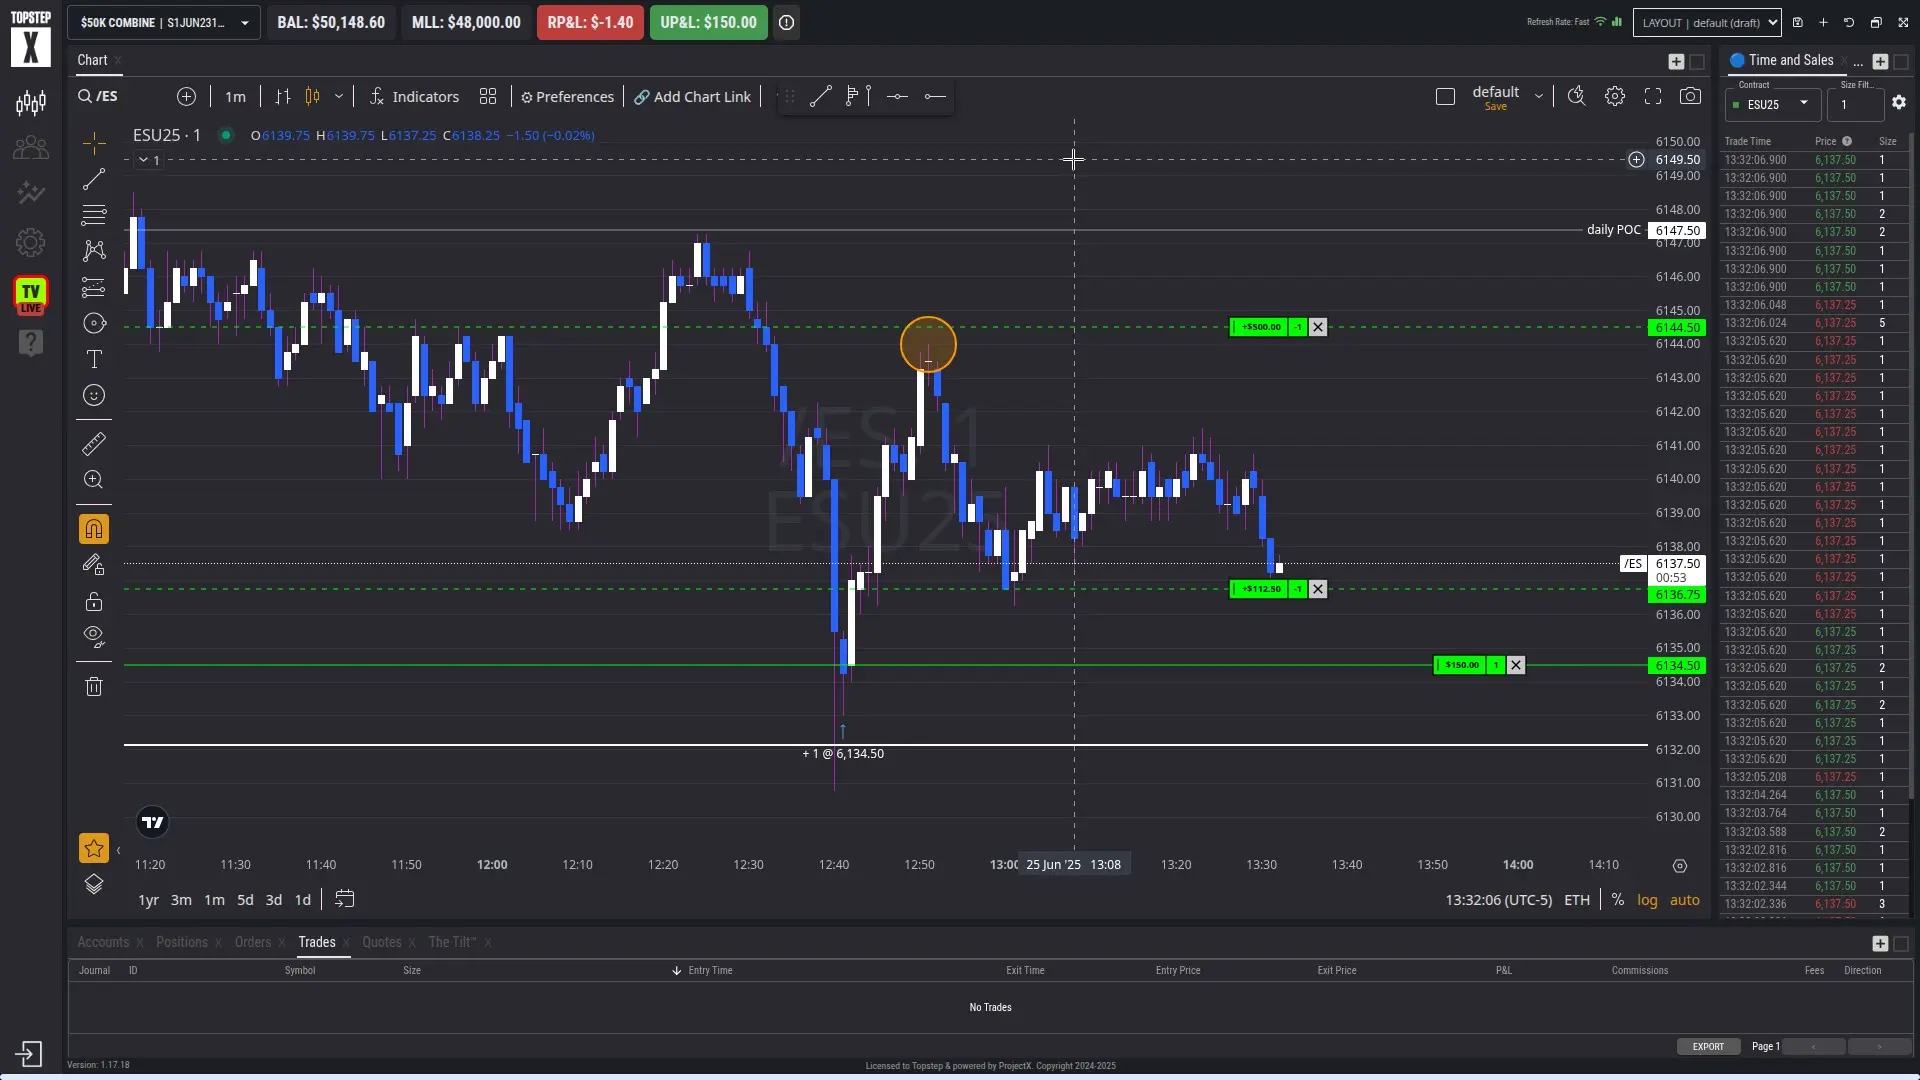Image resolution: width=1920 pixels, height=1080 pixels.
Task: Click the magnet mode icon
Action: click(93, 529)
